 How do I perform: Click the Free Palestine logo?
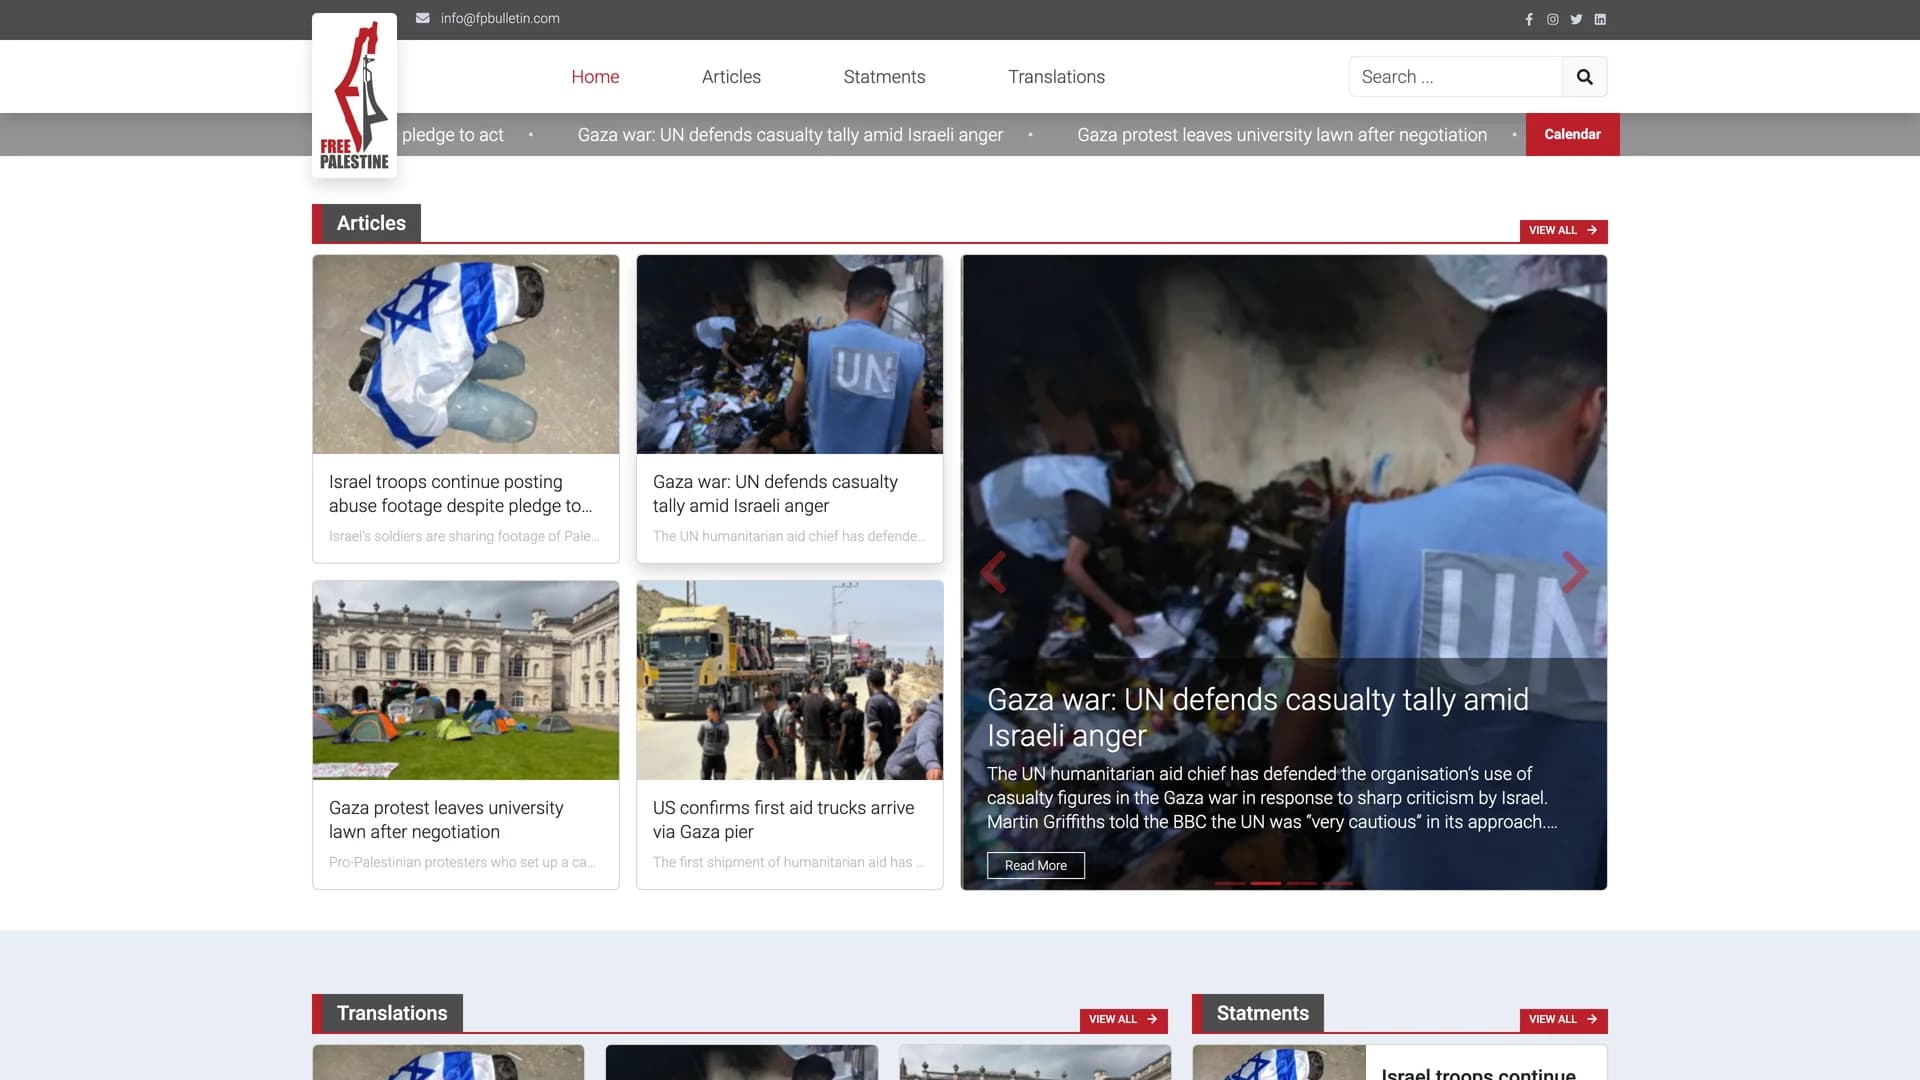tap(354, 95)
